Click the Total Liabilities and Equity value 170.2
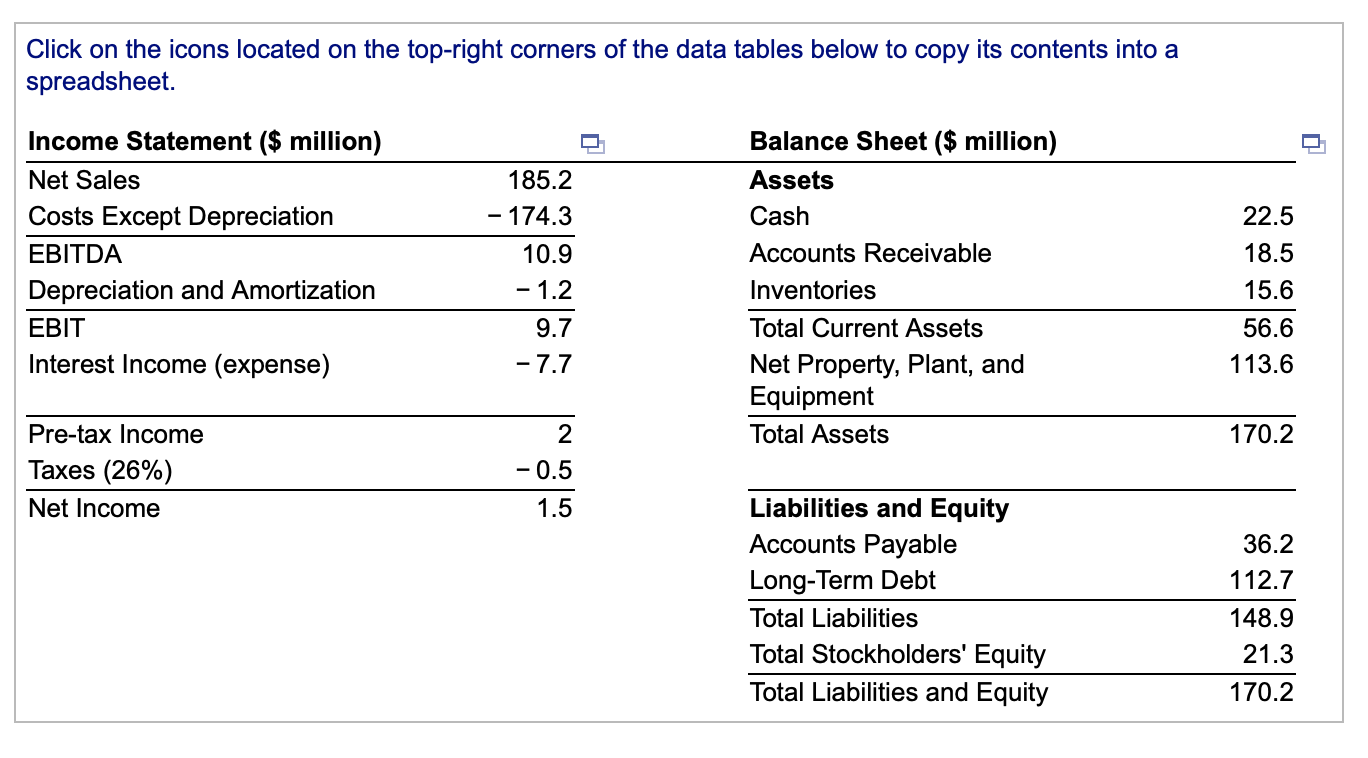The width and height of the screenshot is (1368, 758). pyautogui.click(x=1262, y=692)
